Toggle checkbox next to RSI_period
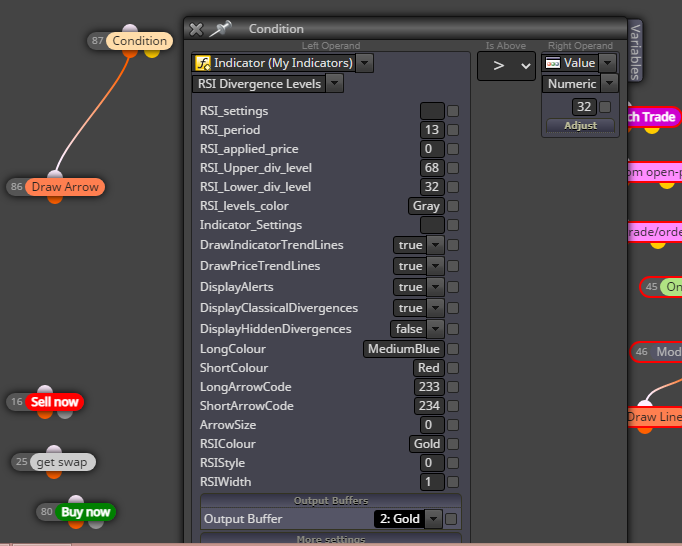Screen dimensions: 682x546 (x=453, y=130)
